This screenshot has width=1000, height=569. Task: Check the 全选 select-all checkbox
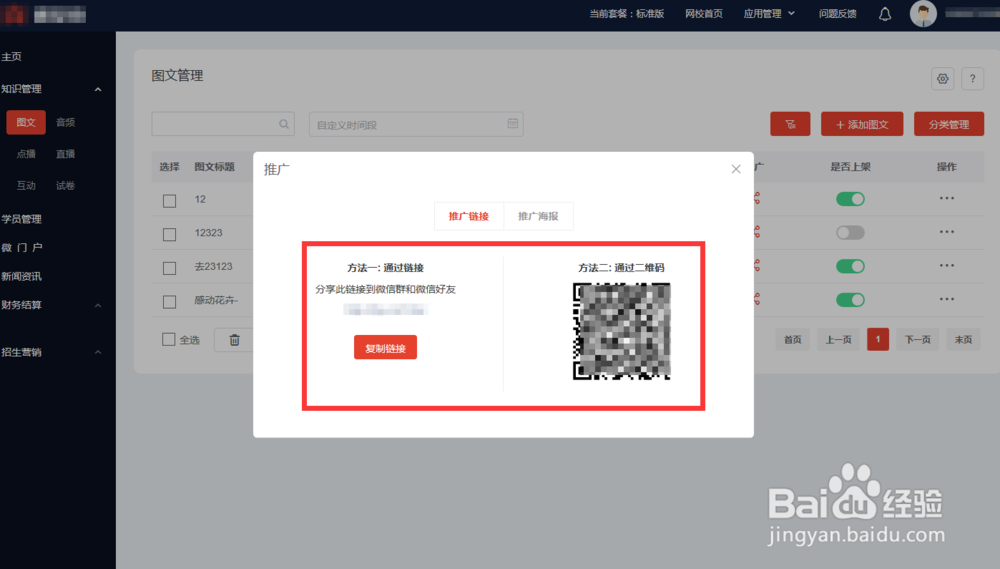(x=168, y=339)
